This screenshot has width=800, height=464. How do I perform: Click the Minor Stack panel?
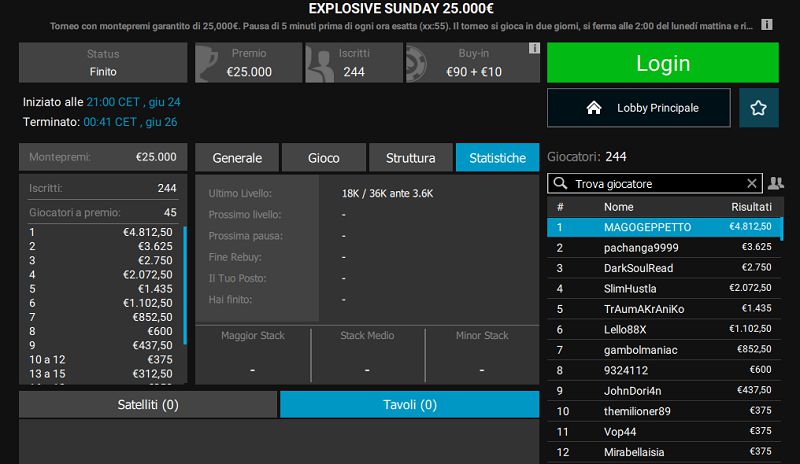click(482, 354)
